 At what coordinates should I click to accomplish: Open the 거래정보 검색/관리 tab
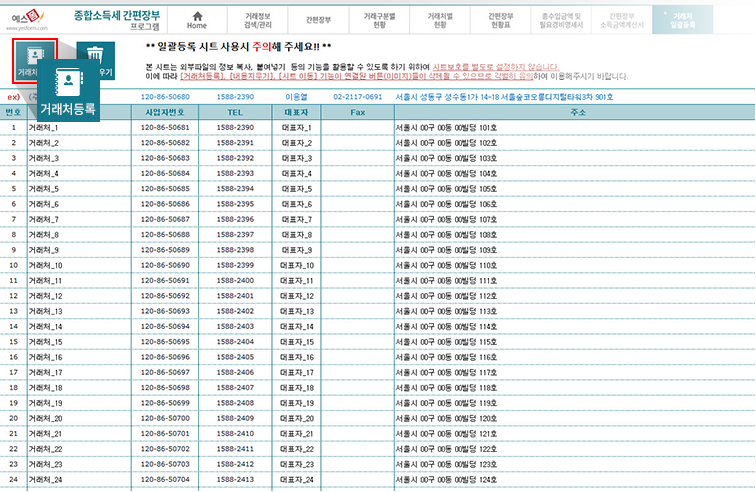257,20
